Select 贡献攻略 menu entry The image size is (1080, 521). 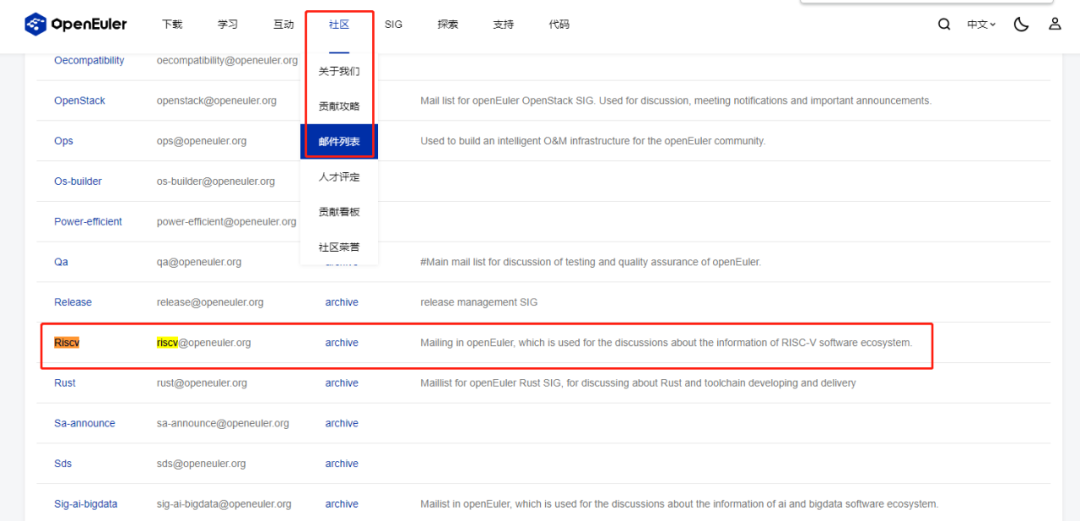[339, 106]
